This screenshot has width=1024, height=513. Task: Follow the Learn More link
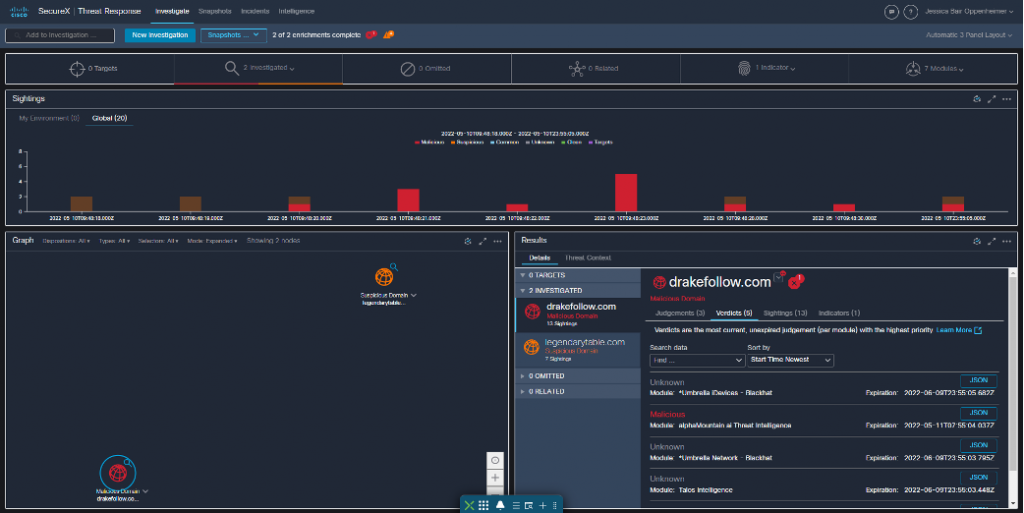pos(958,330)
